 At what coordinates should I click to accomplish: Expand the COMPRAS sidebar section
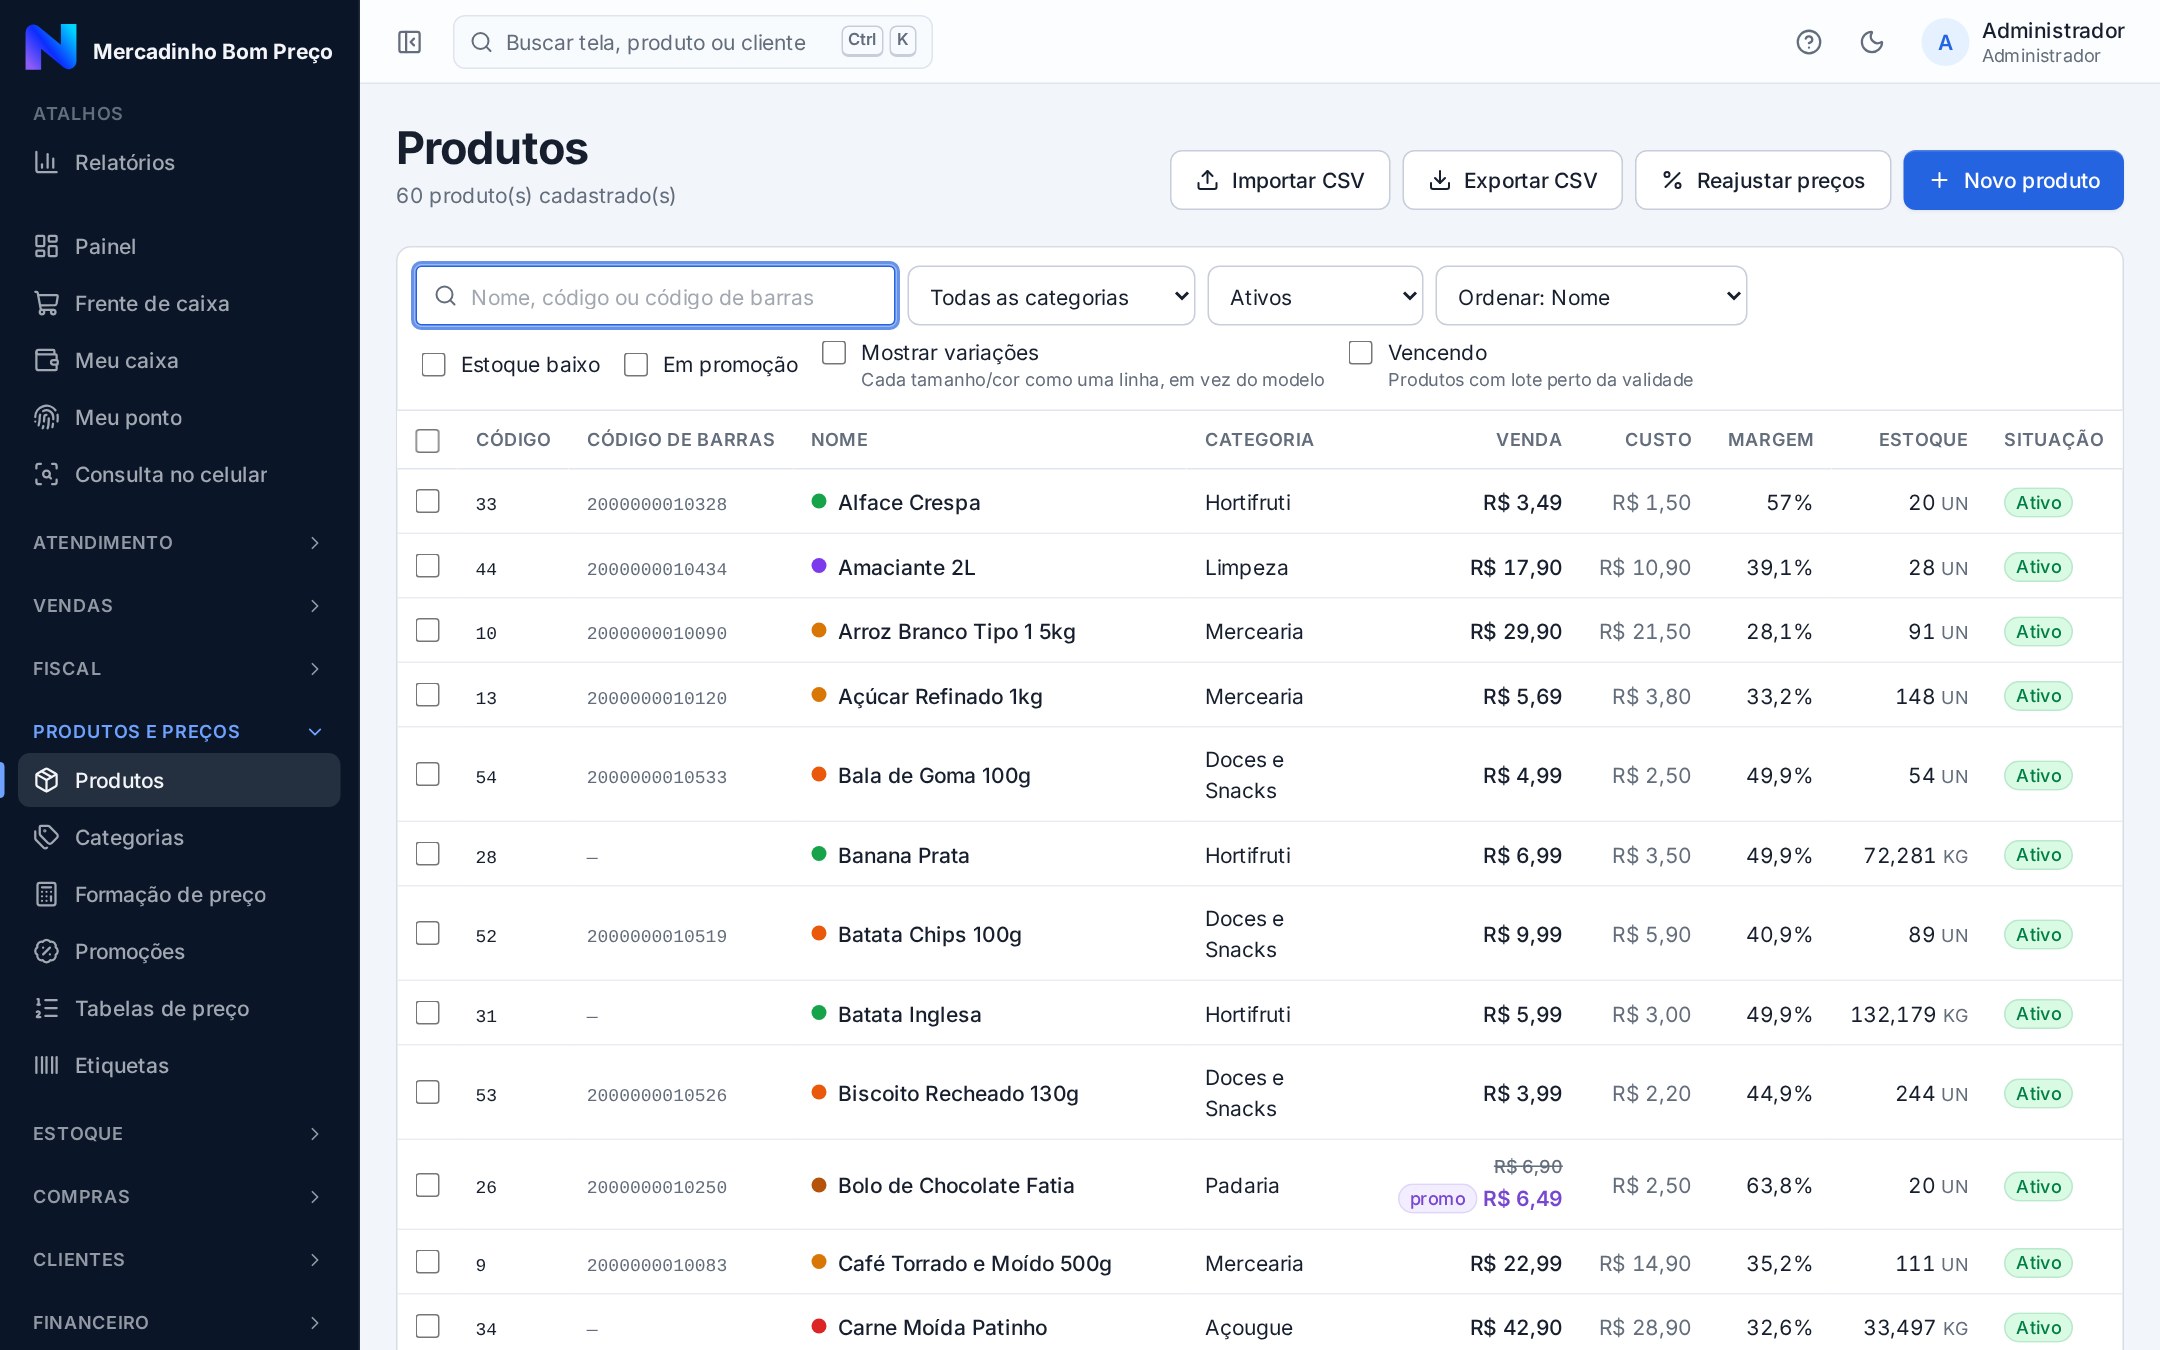click(179, 1196)
